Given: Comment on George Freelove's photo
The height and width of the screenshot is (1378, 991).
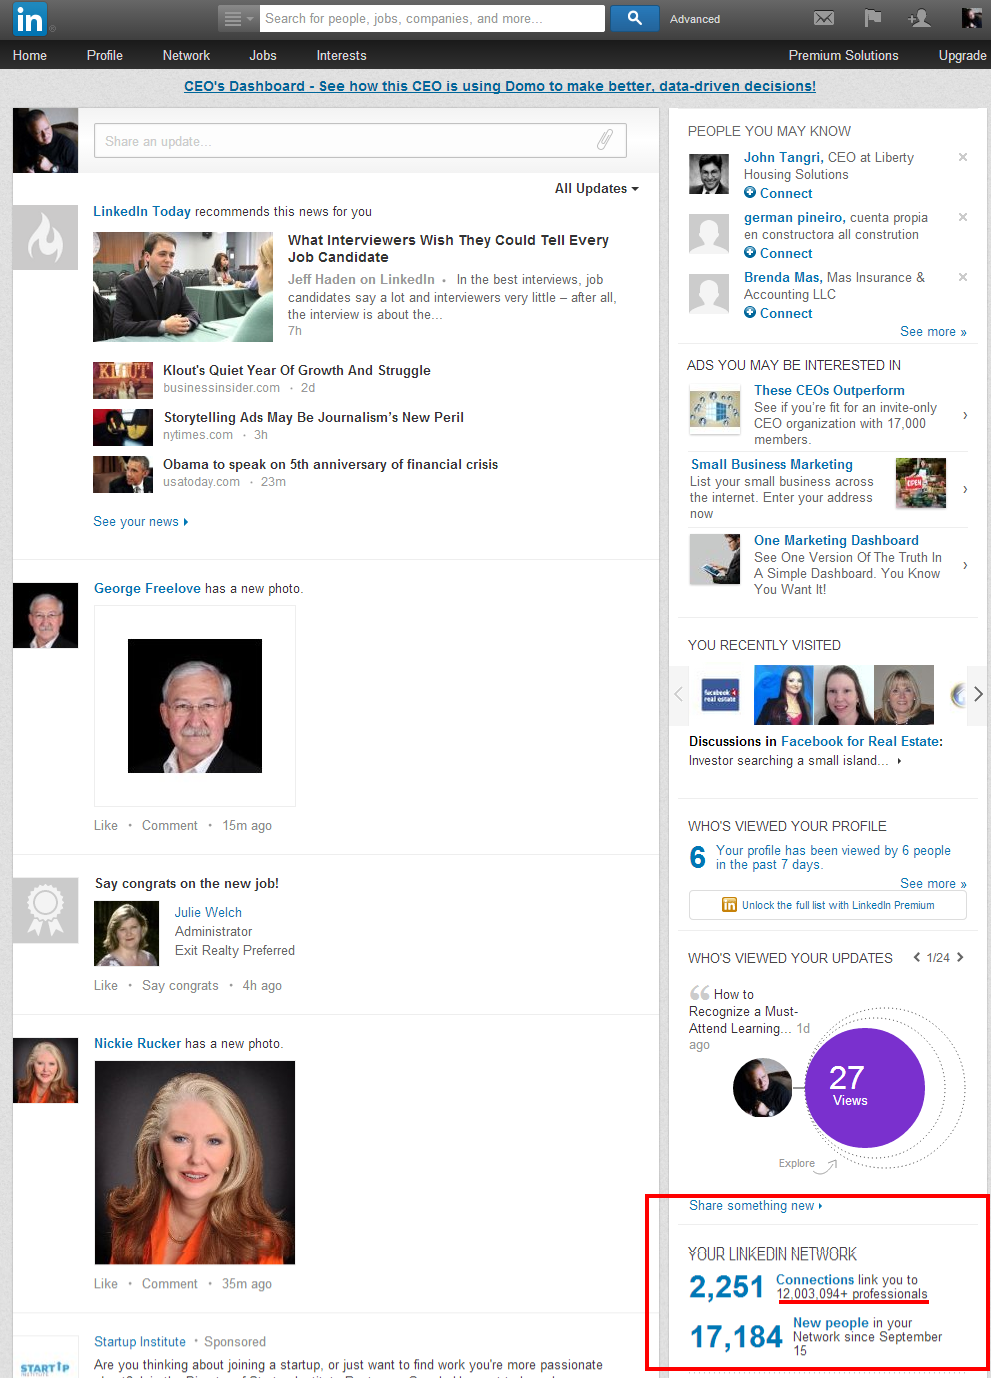Looking at the screenshot, I should [170, 825].
